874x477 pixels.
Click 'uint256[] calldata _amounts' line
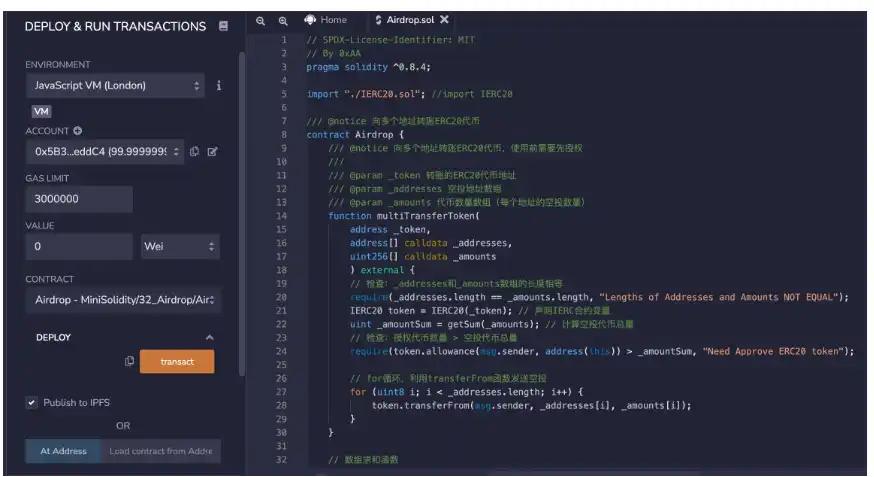423,256
